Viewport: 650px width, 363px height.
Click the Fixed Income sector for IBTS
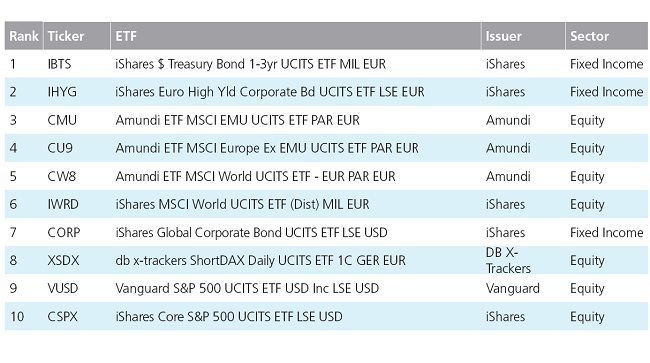click(606, 64)
